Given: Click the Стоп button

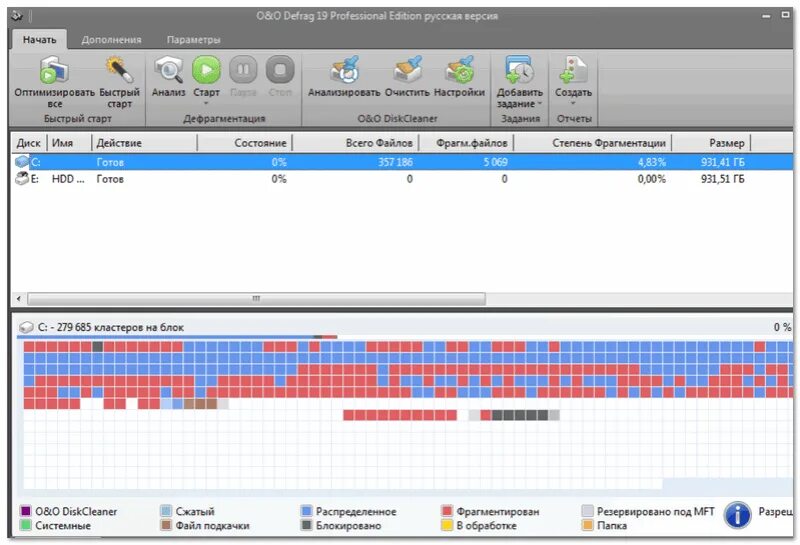Looking at the screenshot, I should click(280, 70).
